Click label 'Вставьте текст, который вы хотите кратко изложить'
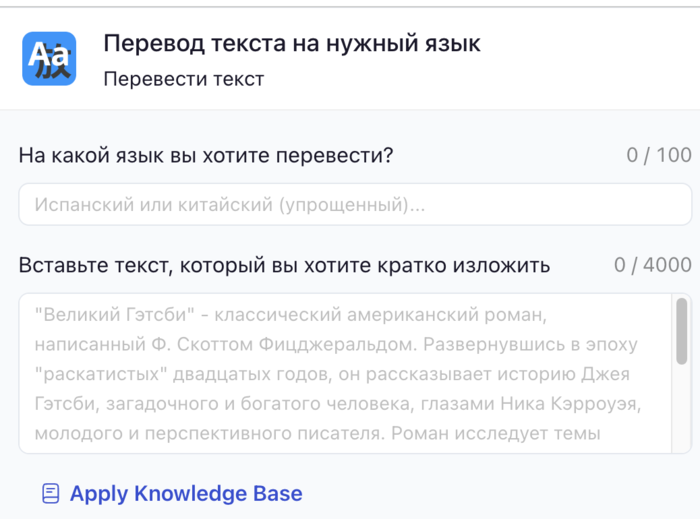The image size is (700, 519). (284, 265)
